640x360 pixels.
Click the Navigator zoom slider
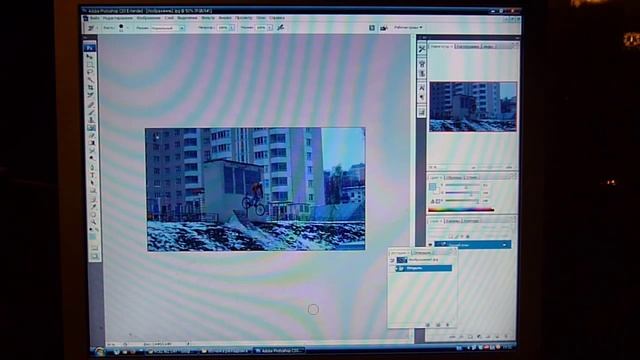click(x=490, y=167)
